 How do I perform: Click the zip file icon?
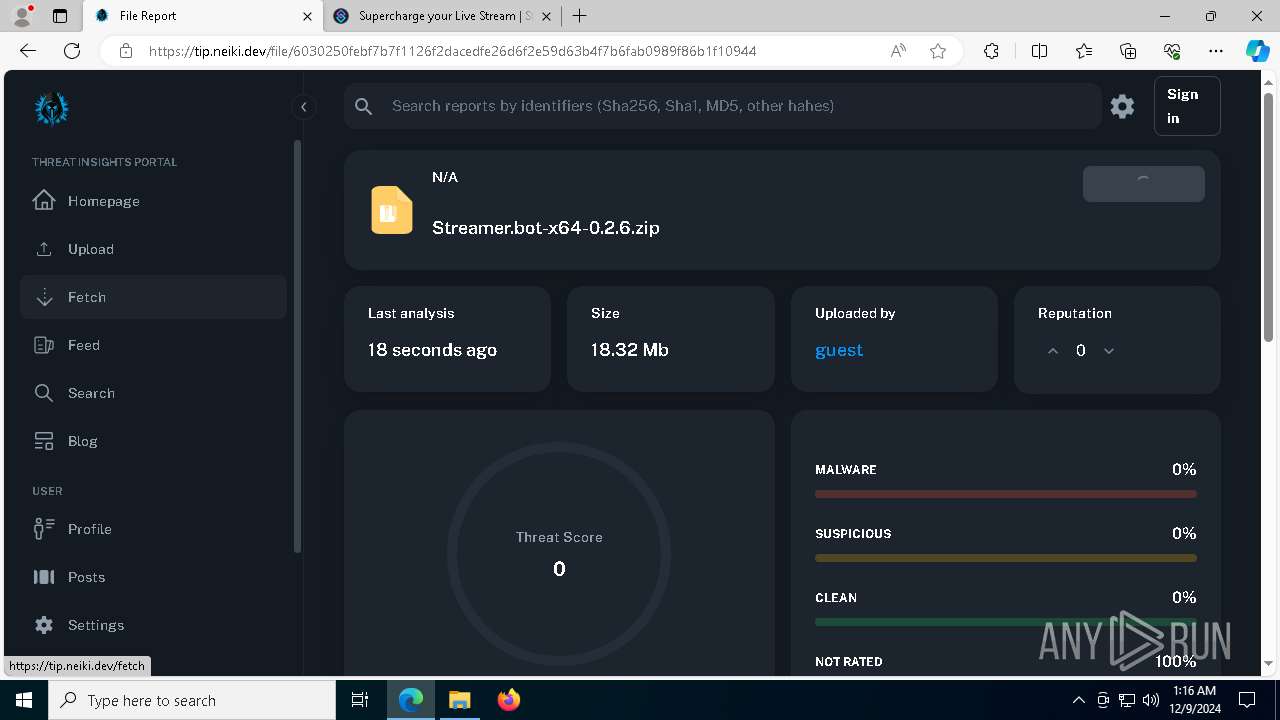click(392, 210)
